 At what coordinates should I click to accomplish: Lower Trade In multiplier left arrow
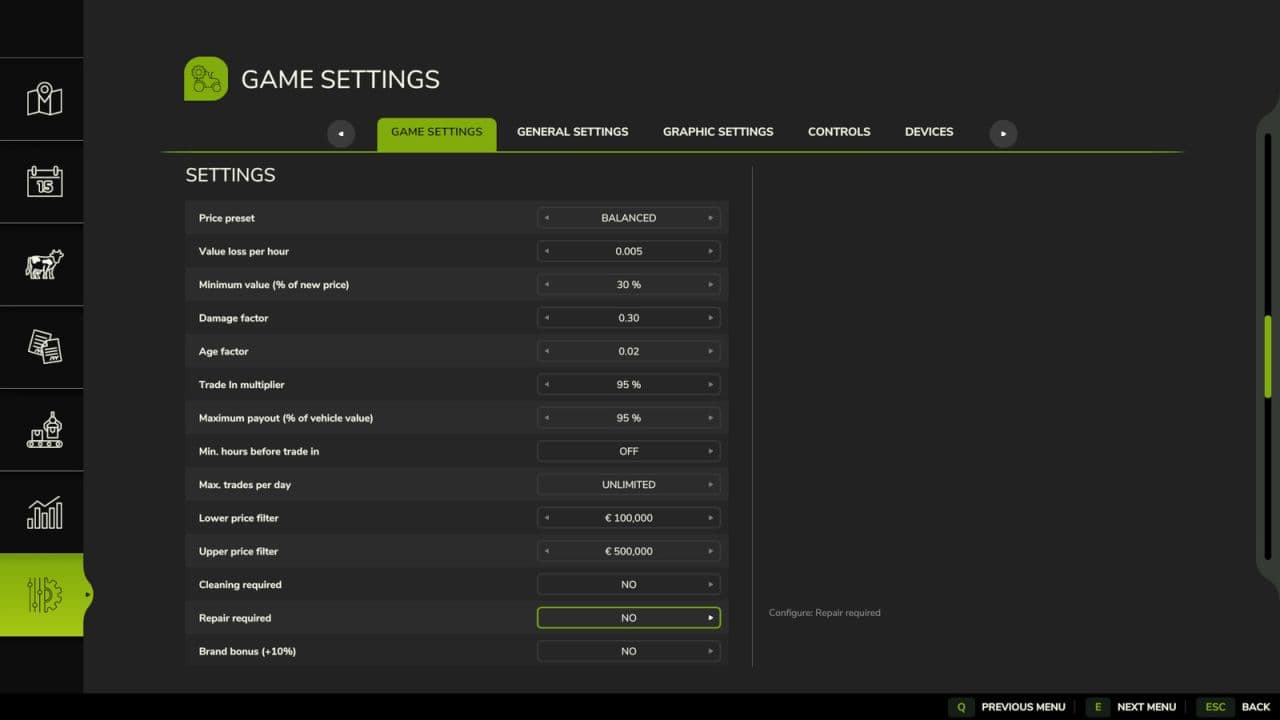pyautogui.click(x=546, y=385)
